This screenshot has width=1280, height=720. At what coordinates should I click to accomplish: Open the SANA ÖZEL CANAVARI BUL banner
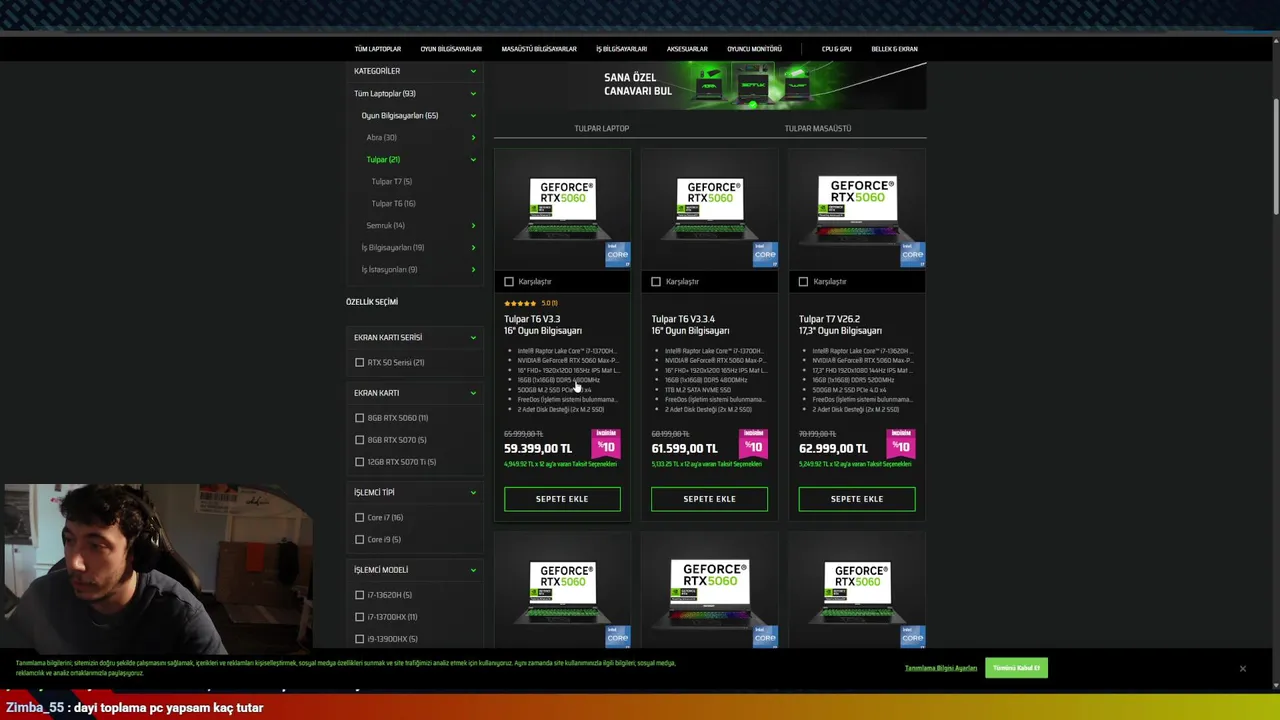710,85
